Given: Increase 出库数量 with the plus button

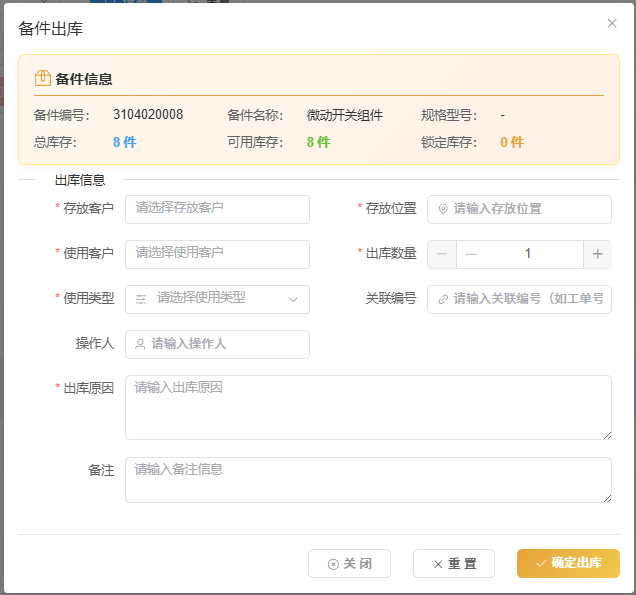Looking at the screenshot, I should [597, 254].
